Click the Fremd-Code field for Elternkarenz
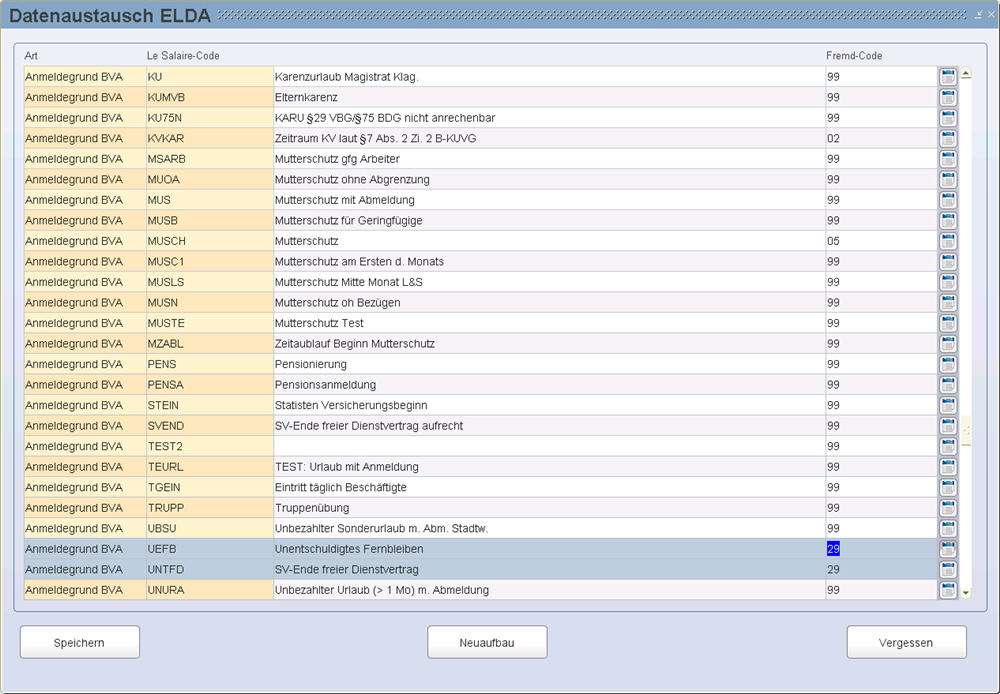The image size is (1000, 694). pyautogui.click(x=880, y=98)
